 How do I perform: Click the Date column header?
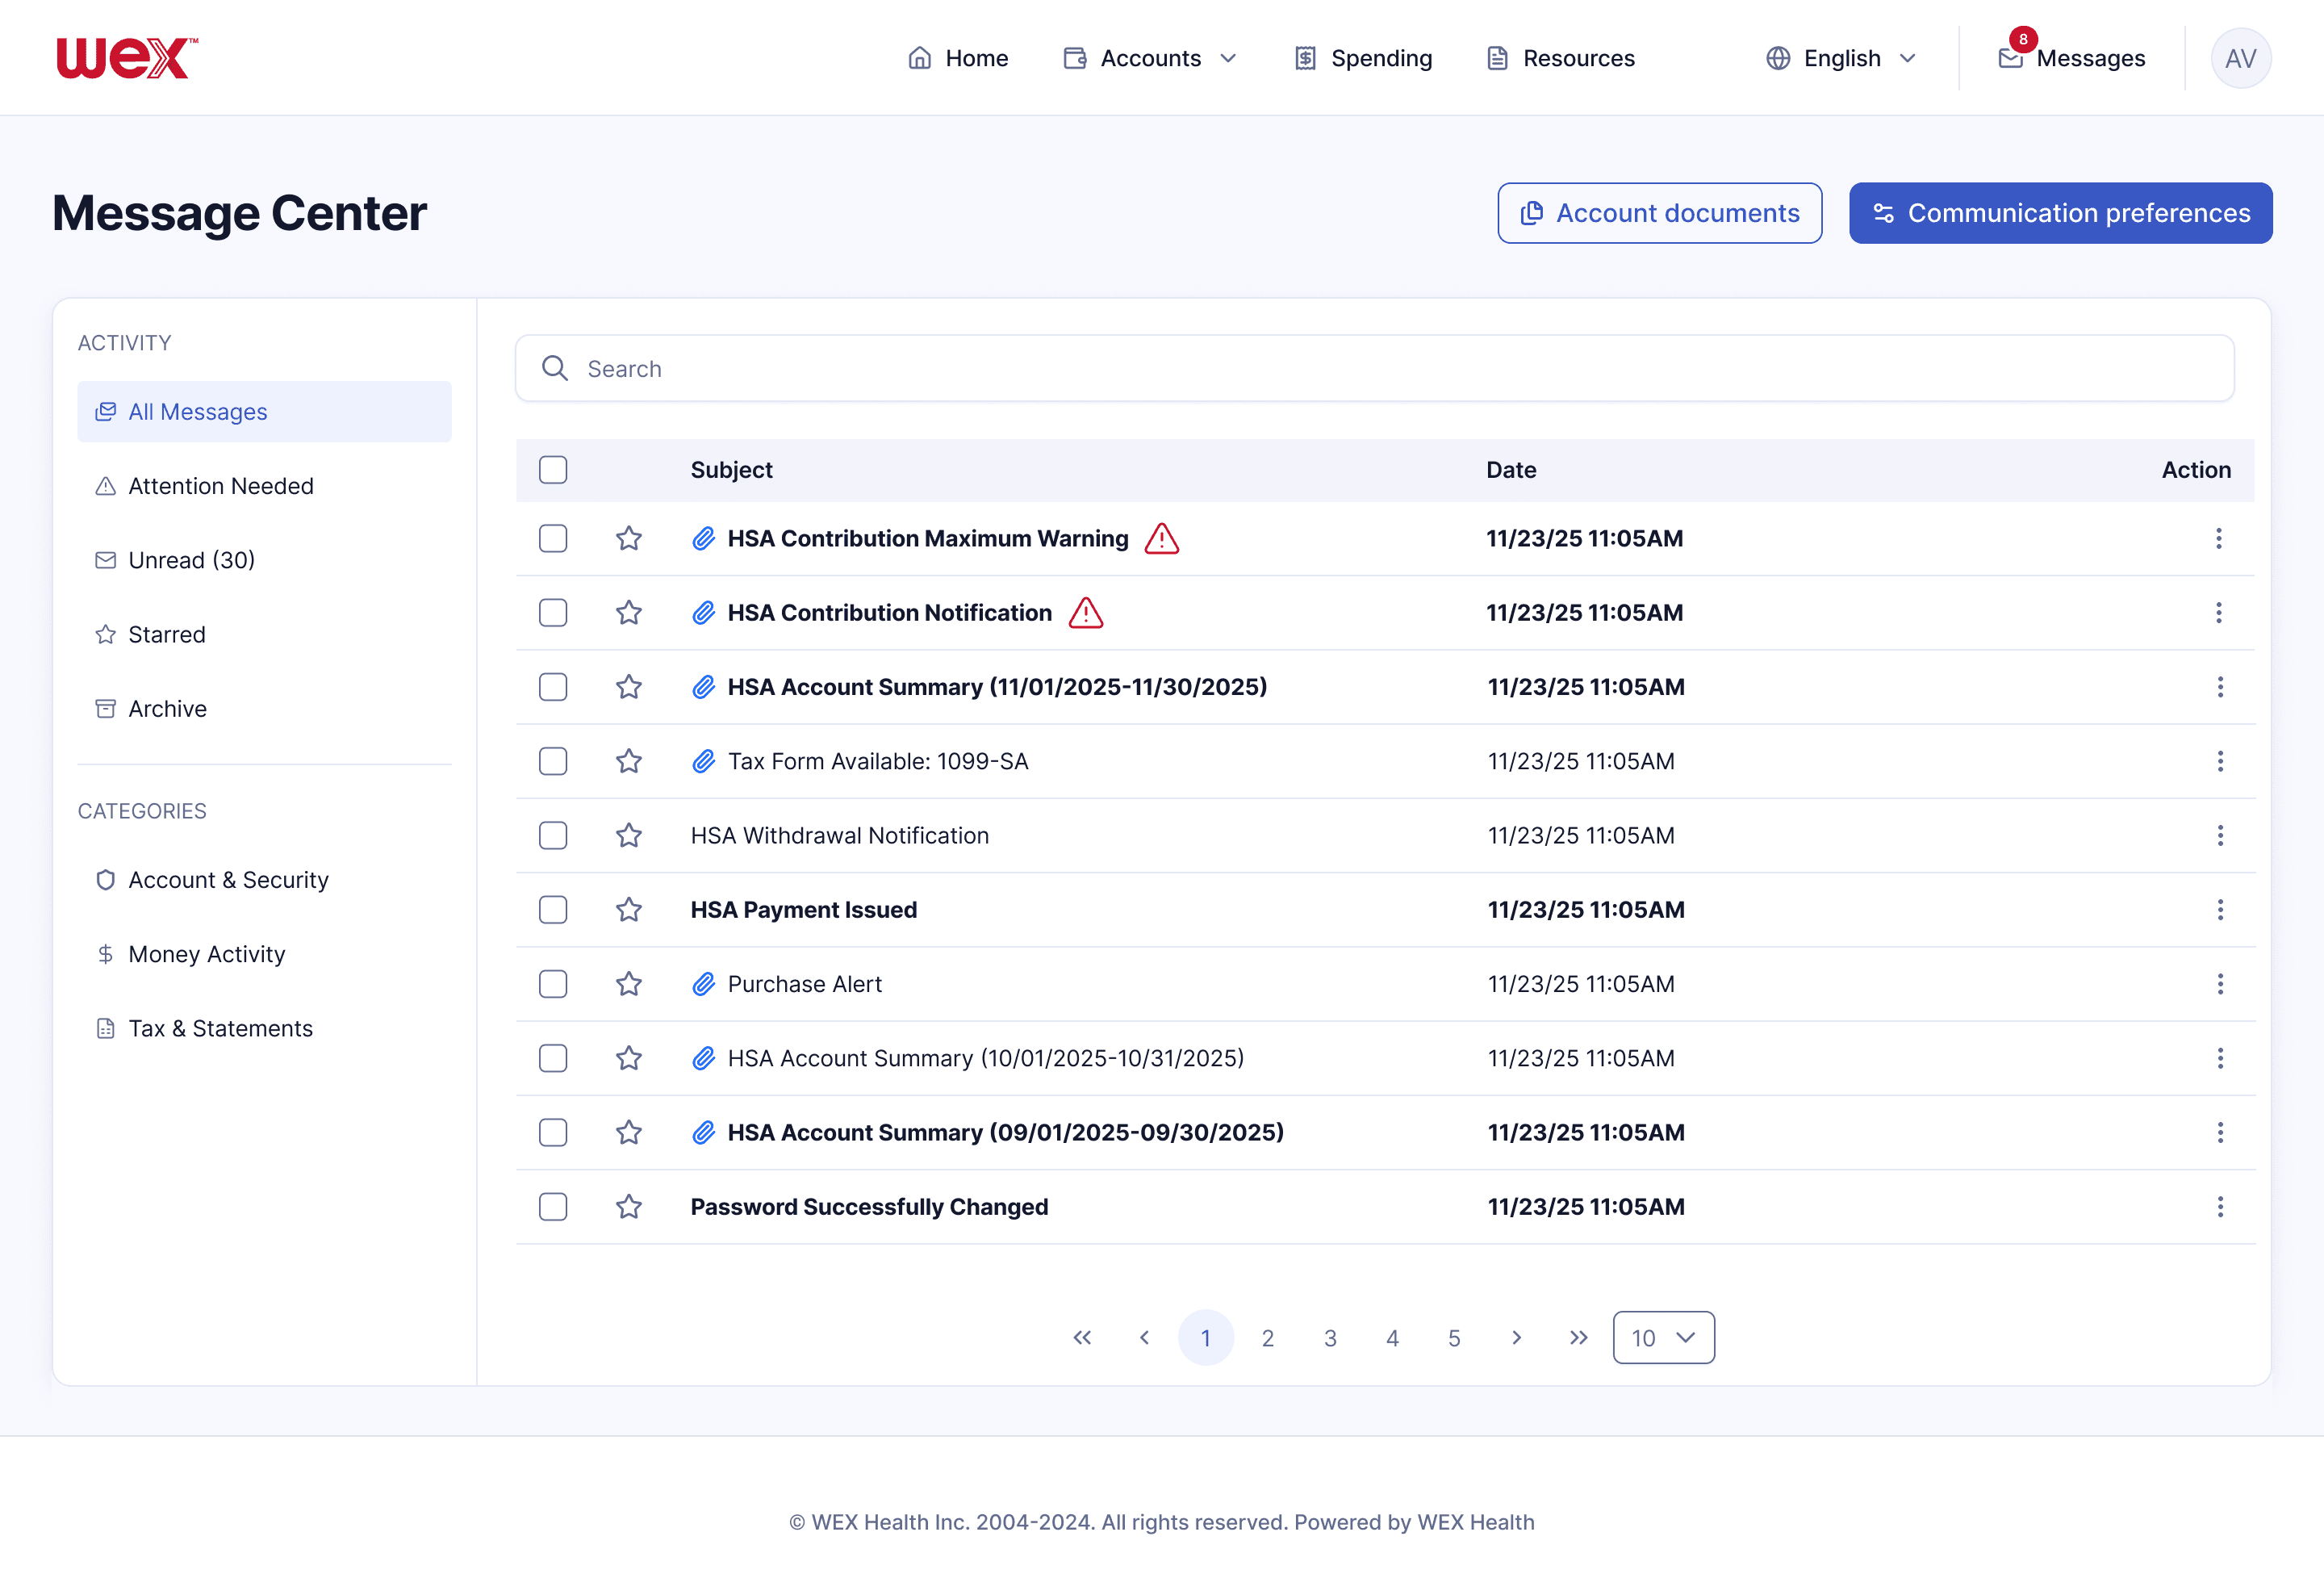tap(1511, 470)
